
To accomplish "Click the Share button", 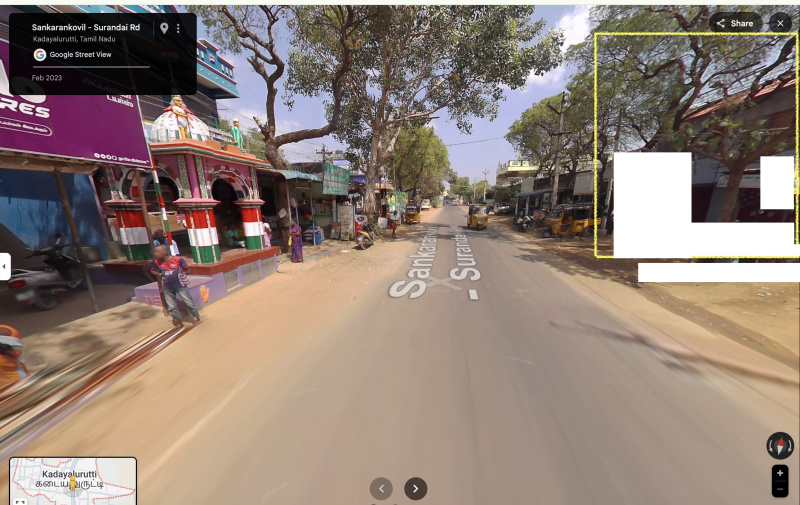I will [x=735, y=23].
